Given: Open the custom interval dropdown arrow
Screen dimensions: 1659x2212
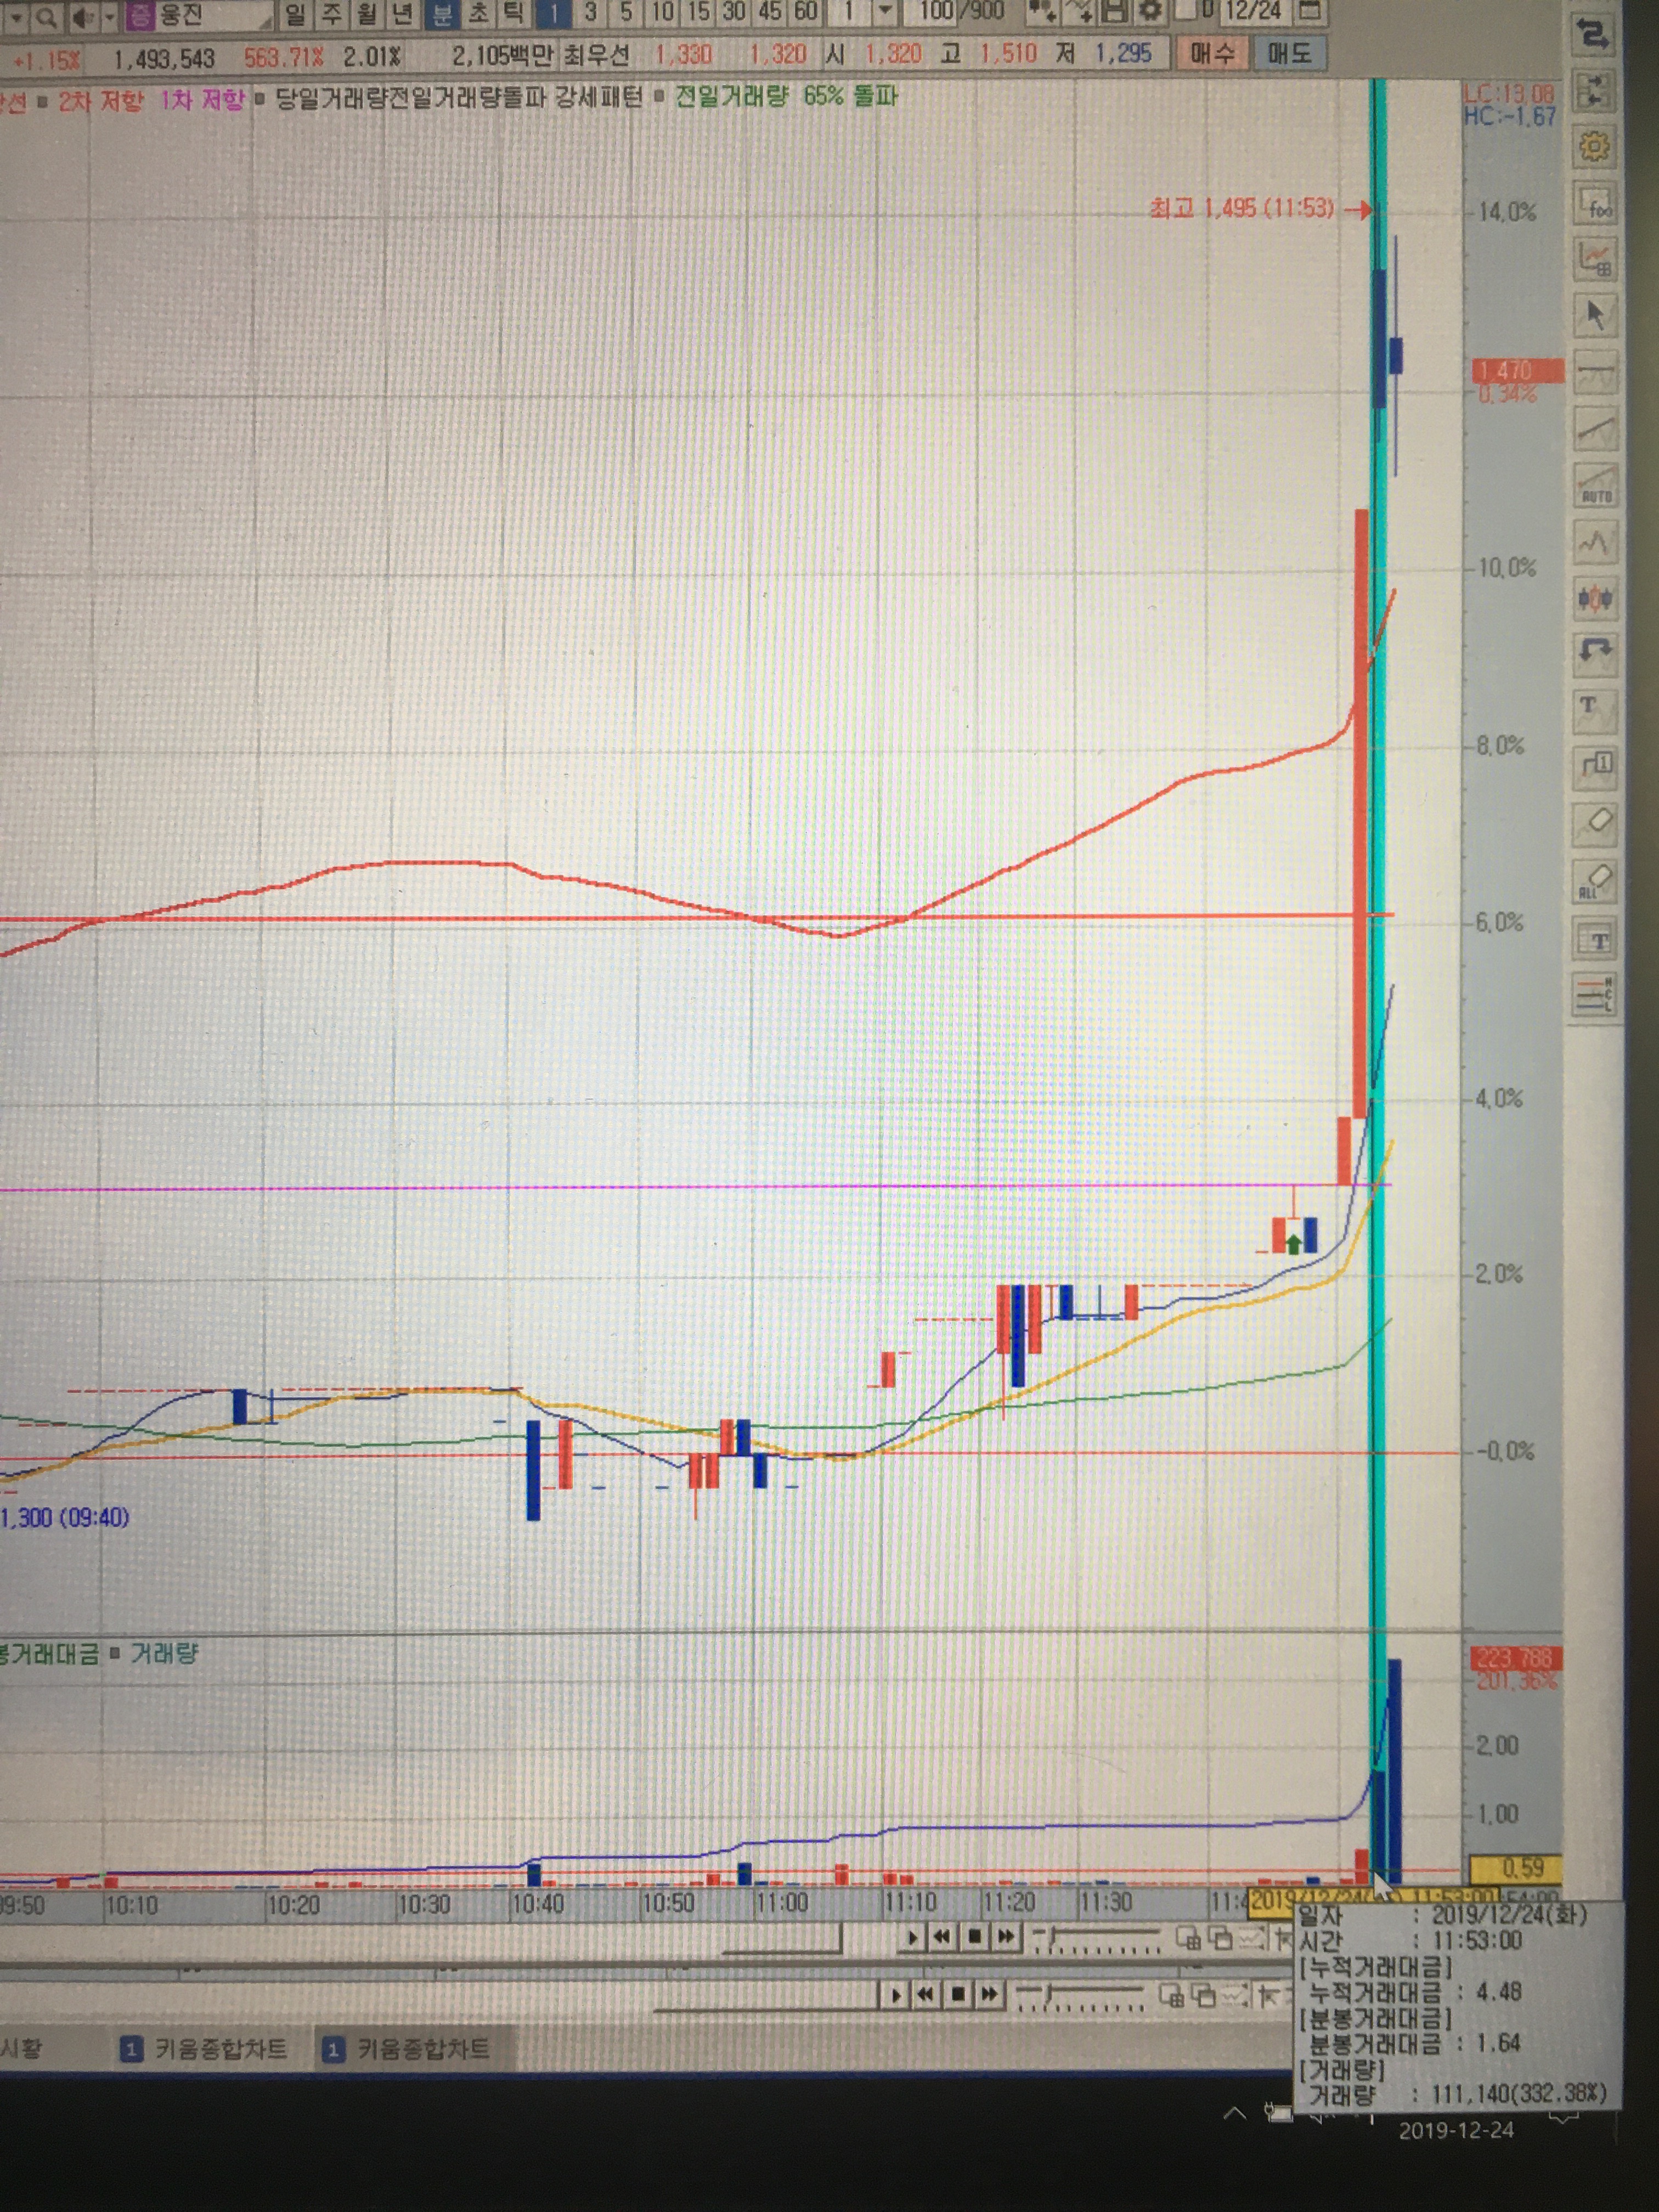Looking at the screenshot, I should (885, 12).
